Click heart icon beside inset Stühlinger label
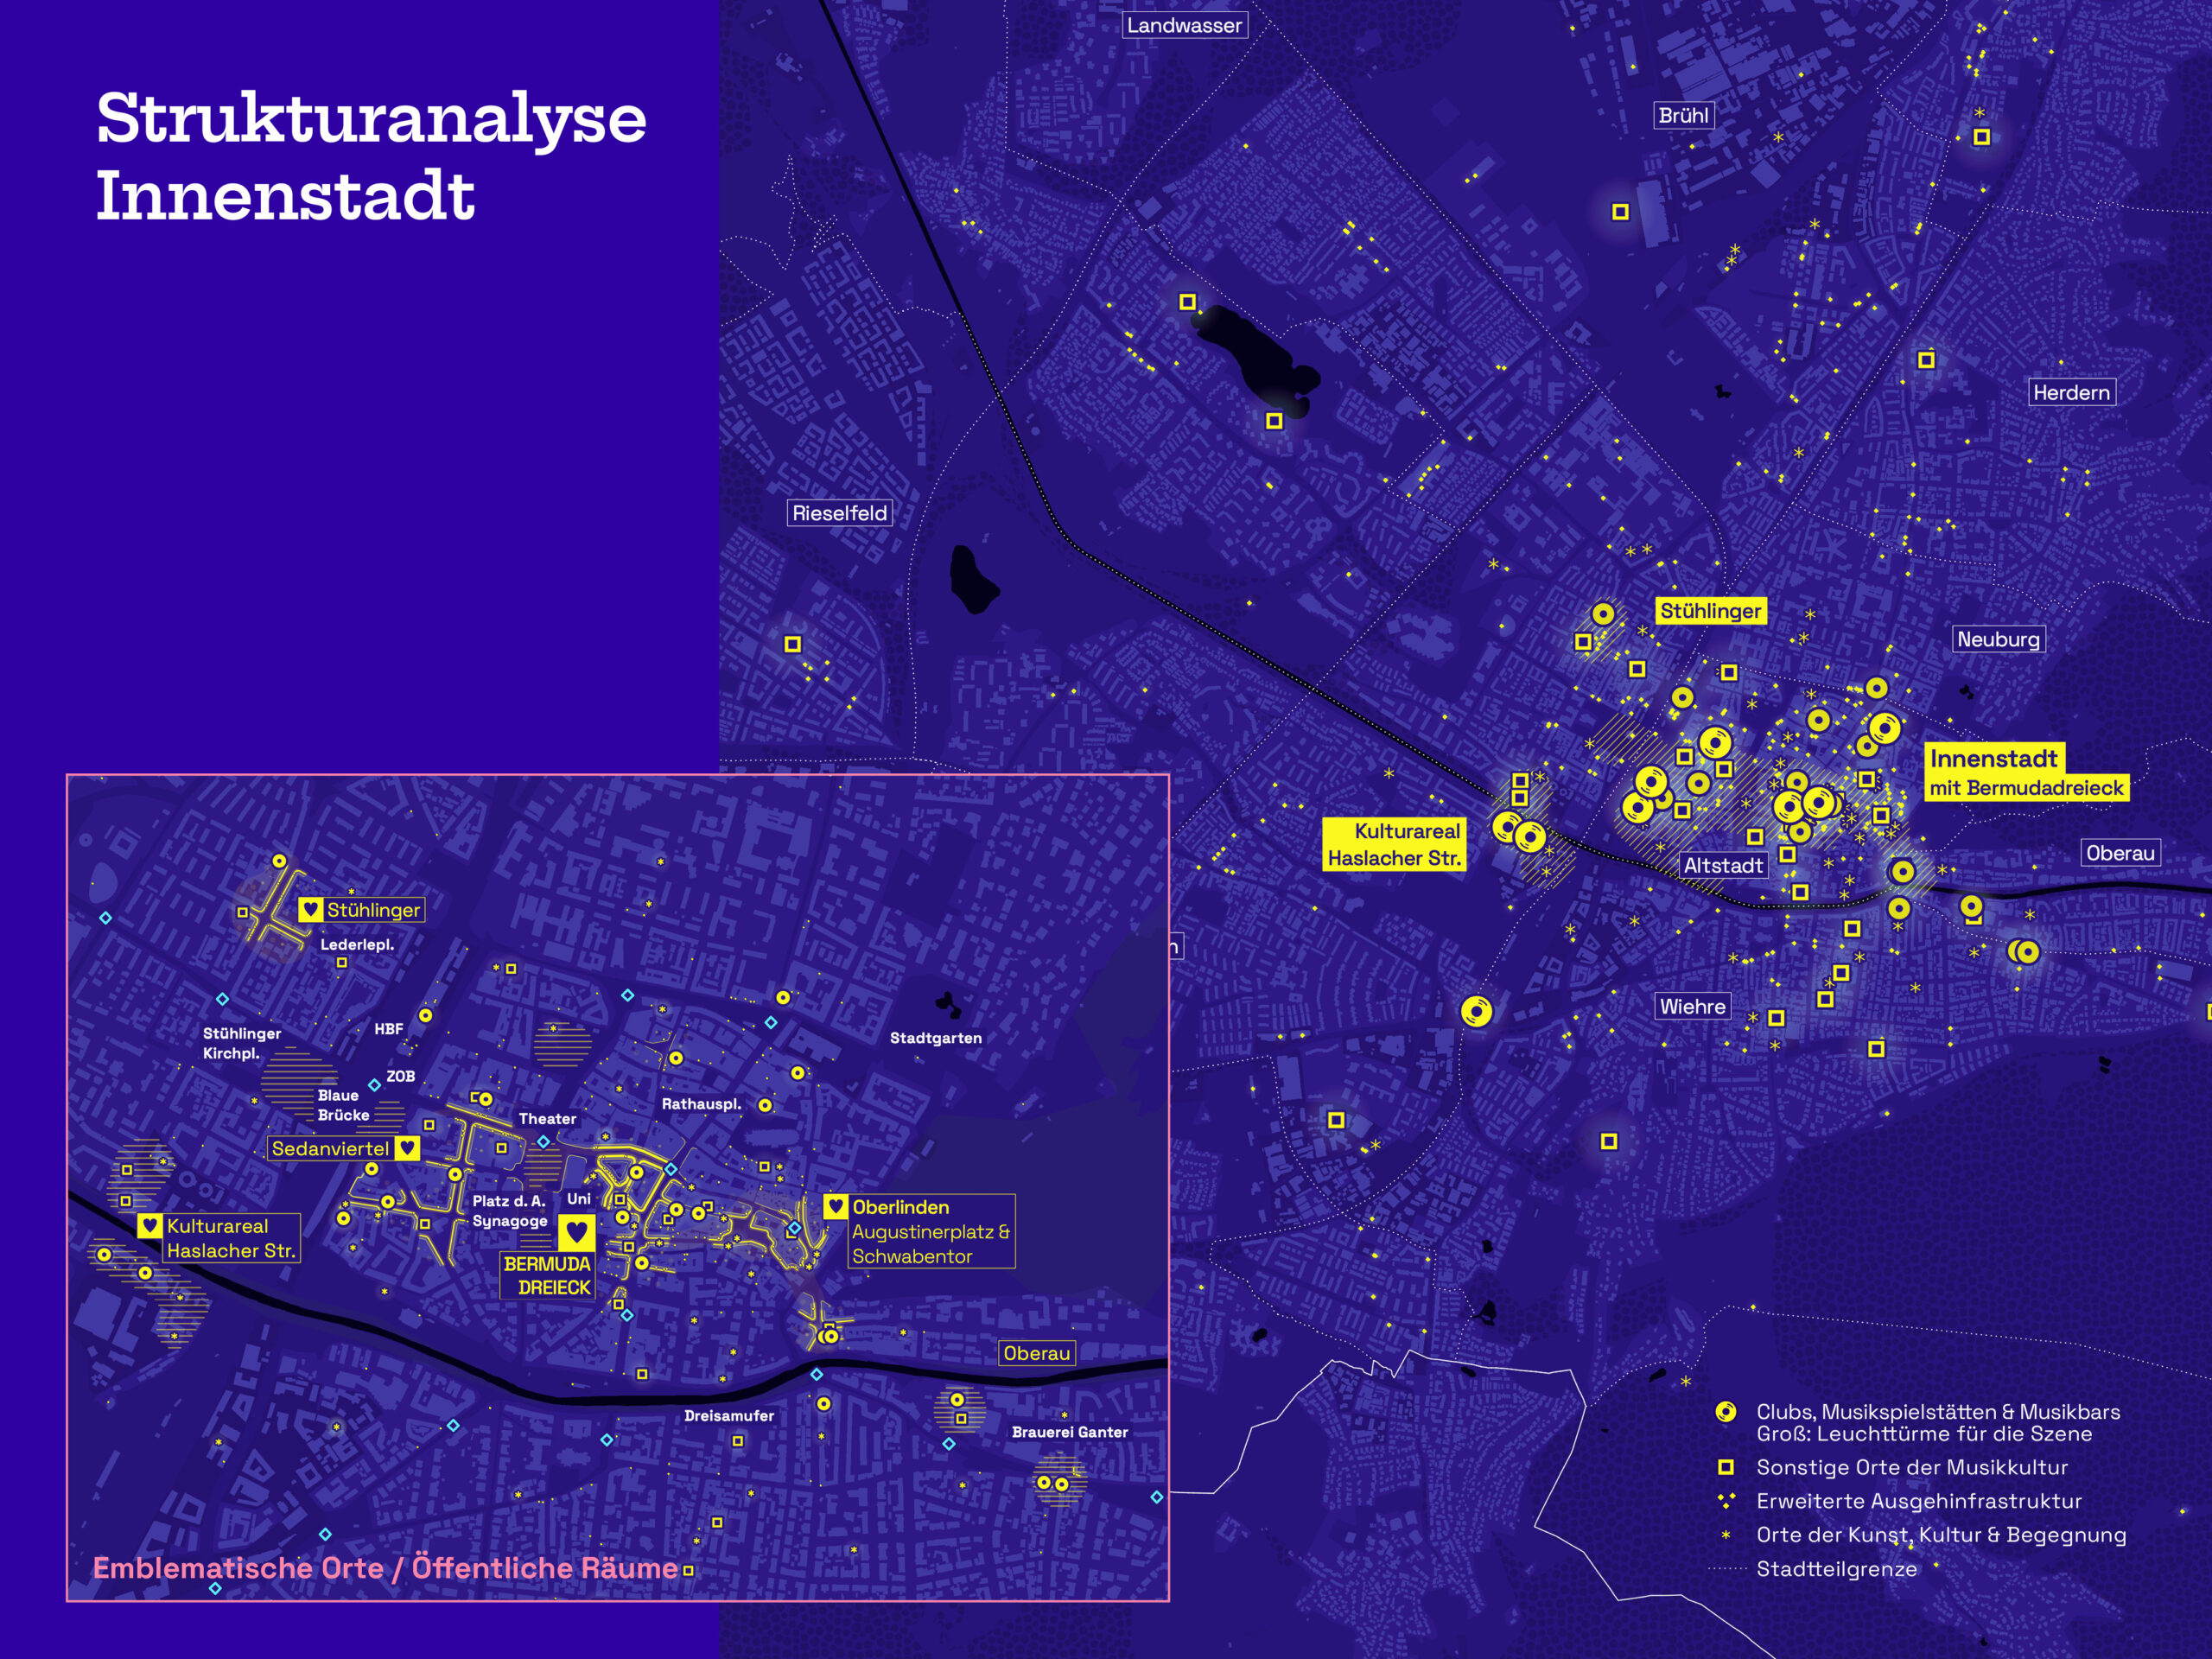 click(x=310, y=909)
